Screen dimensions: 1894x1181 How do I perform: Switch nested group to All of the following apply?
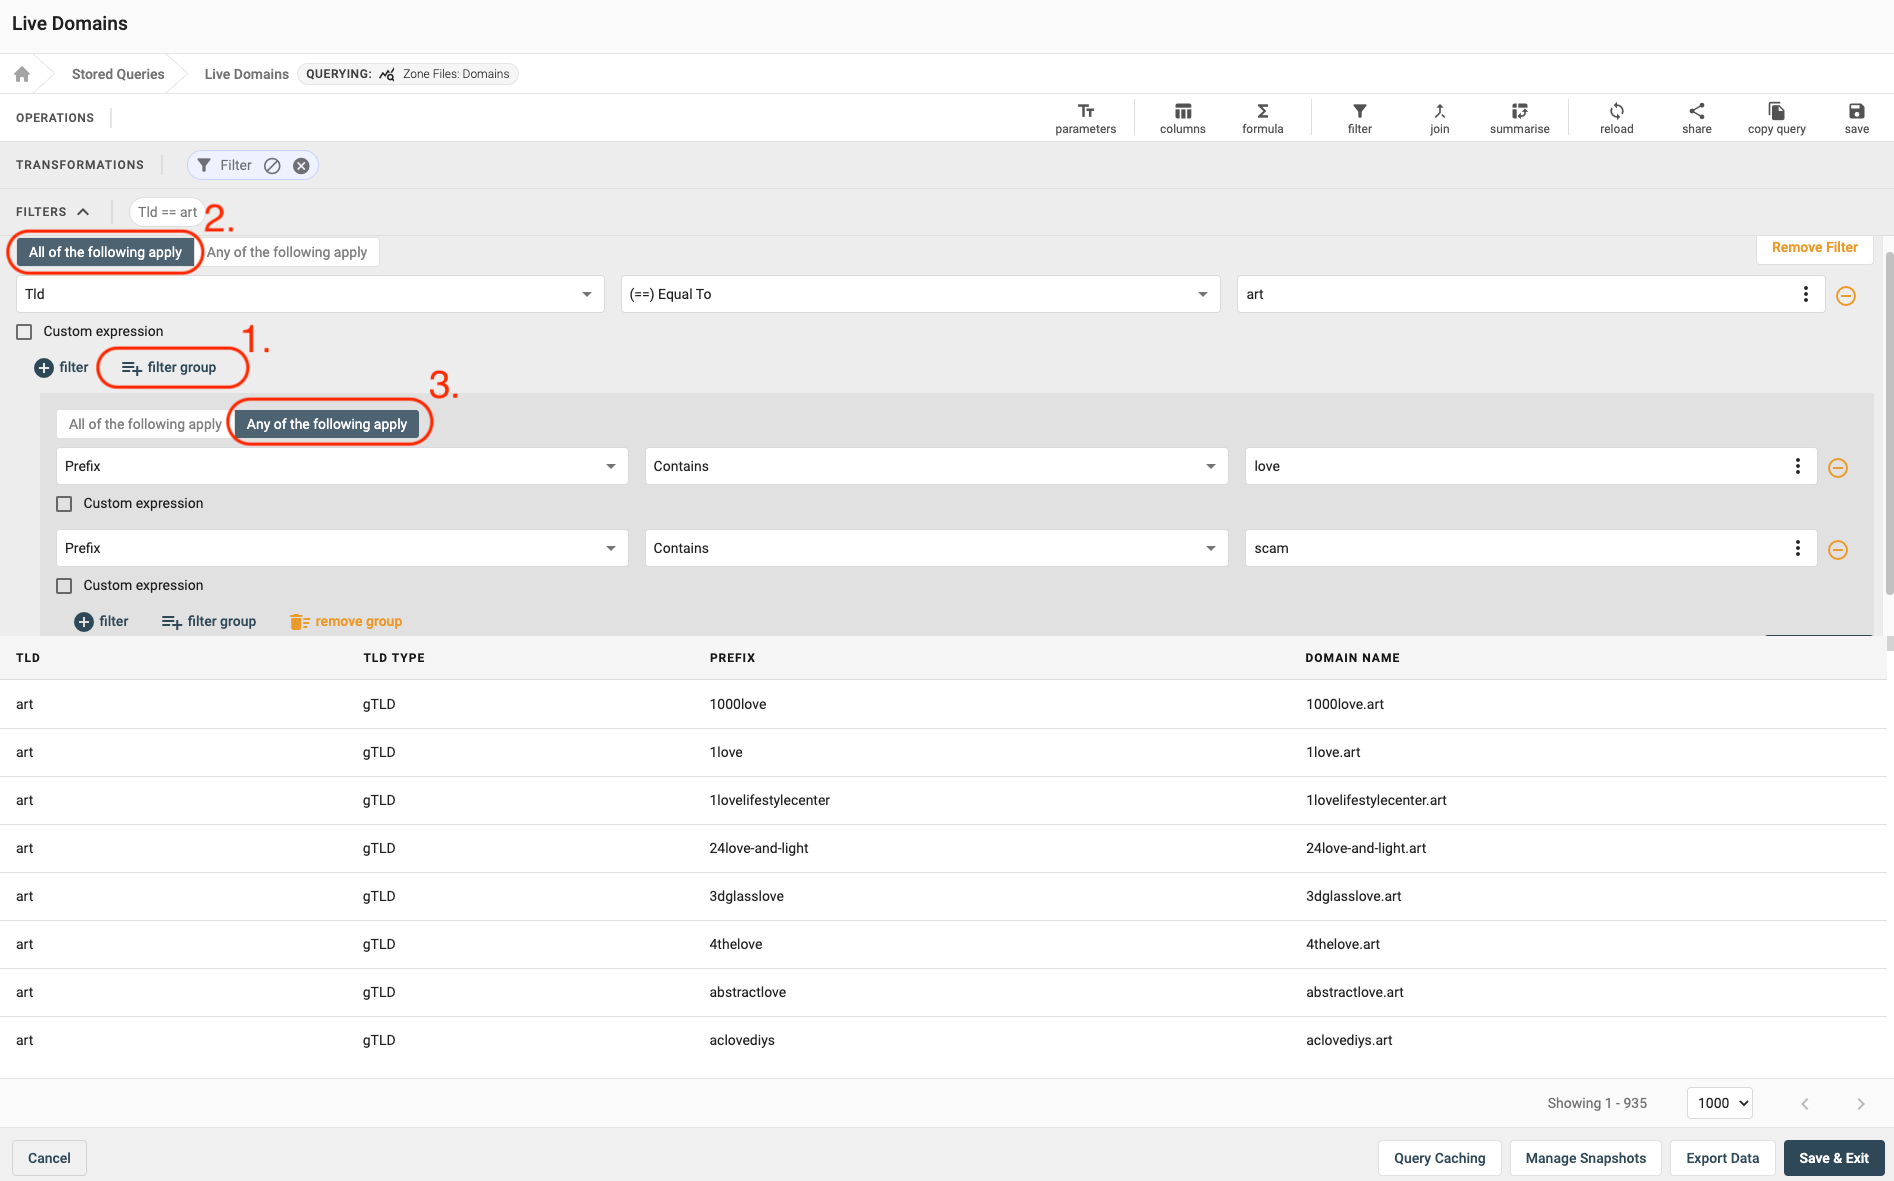(145, 424)
